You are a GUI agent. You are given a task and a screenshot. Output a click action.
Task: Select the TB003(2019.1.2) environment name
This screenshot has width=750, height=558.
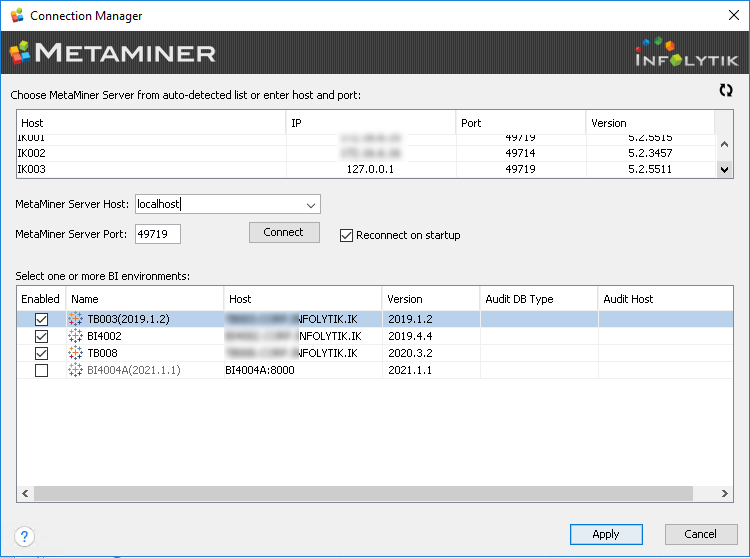129,319
